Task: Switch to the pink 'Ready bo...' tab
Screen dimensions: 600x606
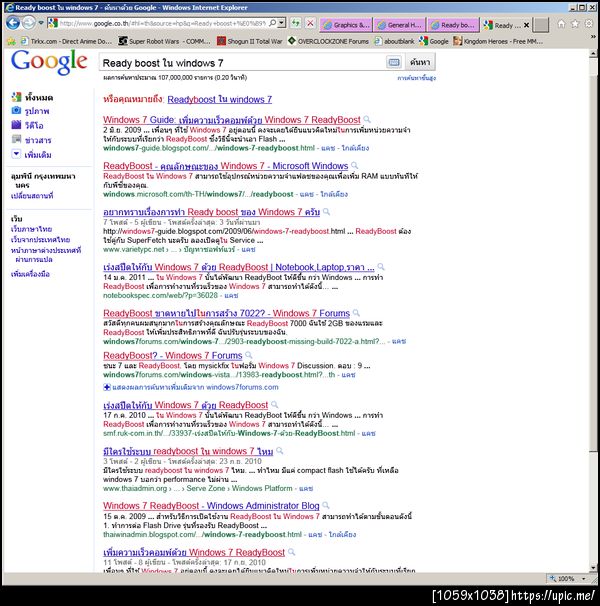Action: pyautogui.click(x=453, y=25)
